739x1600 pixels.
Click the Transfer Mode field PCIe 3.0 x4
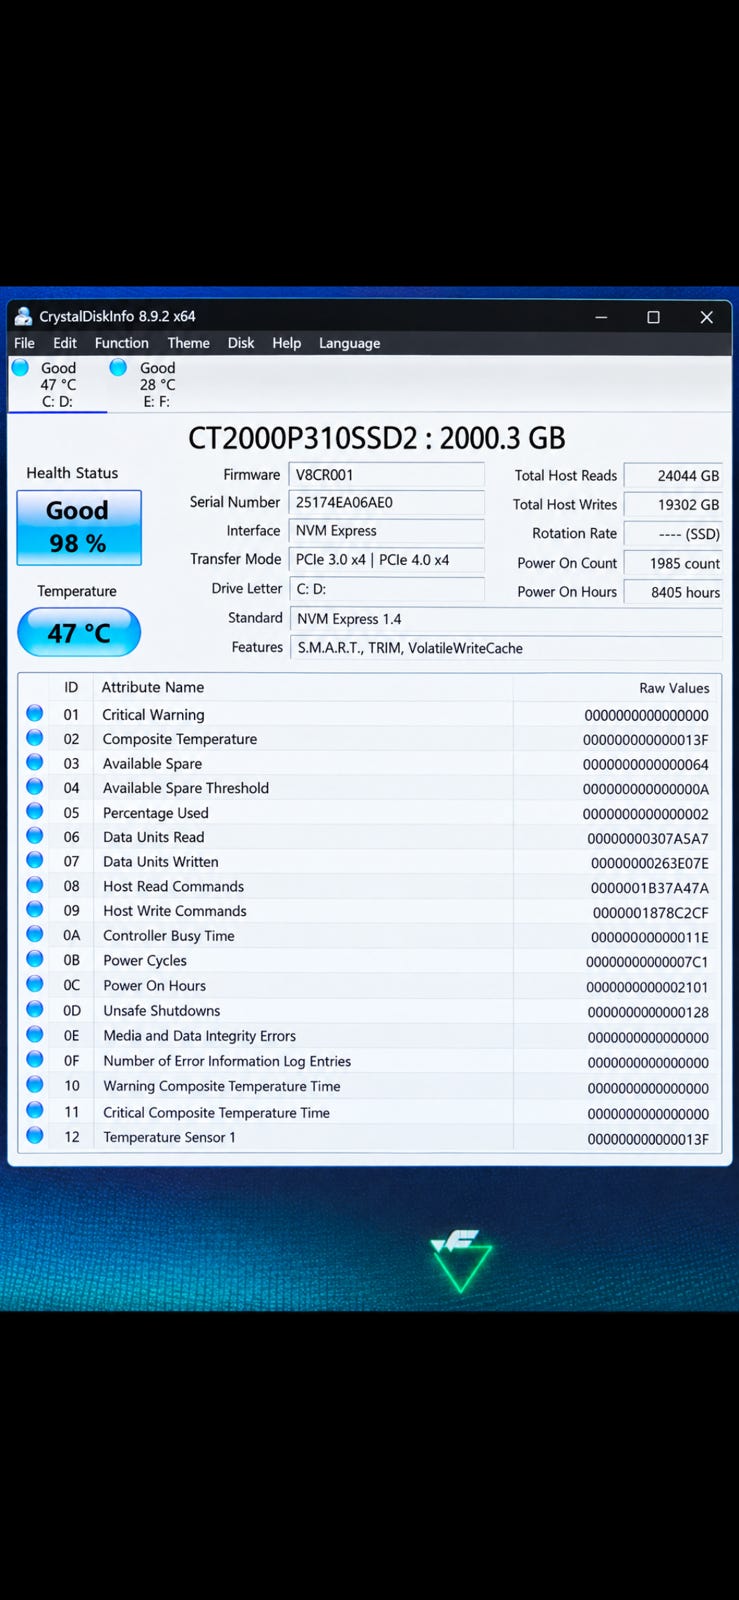pyautogui.click(x=387, y=560)
